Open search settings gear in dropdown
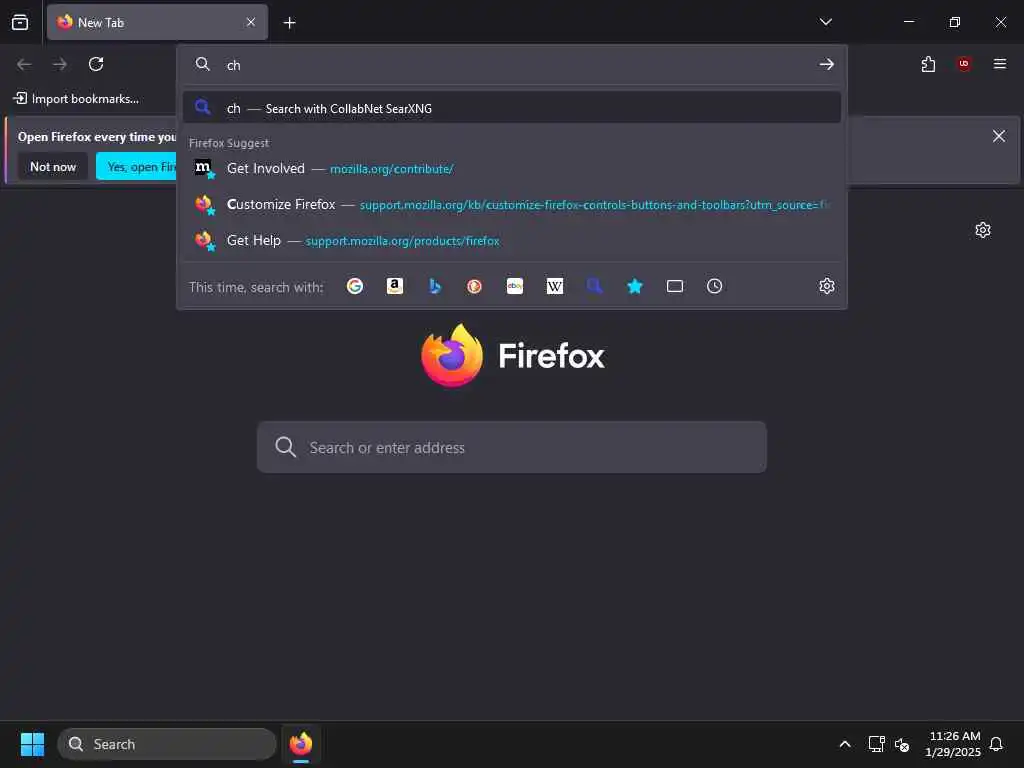The image size is (1024, 768). (x=827, y=286)
